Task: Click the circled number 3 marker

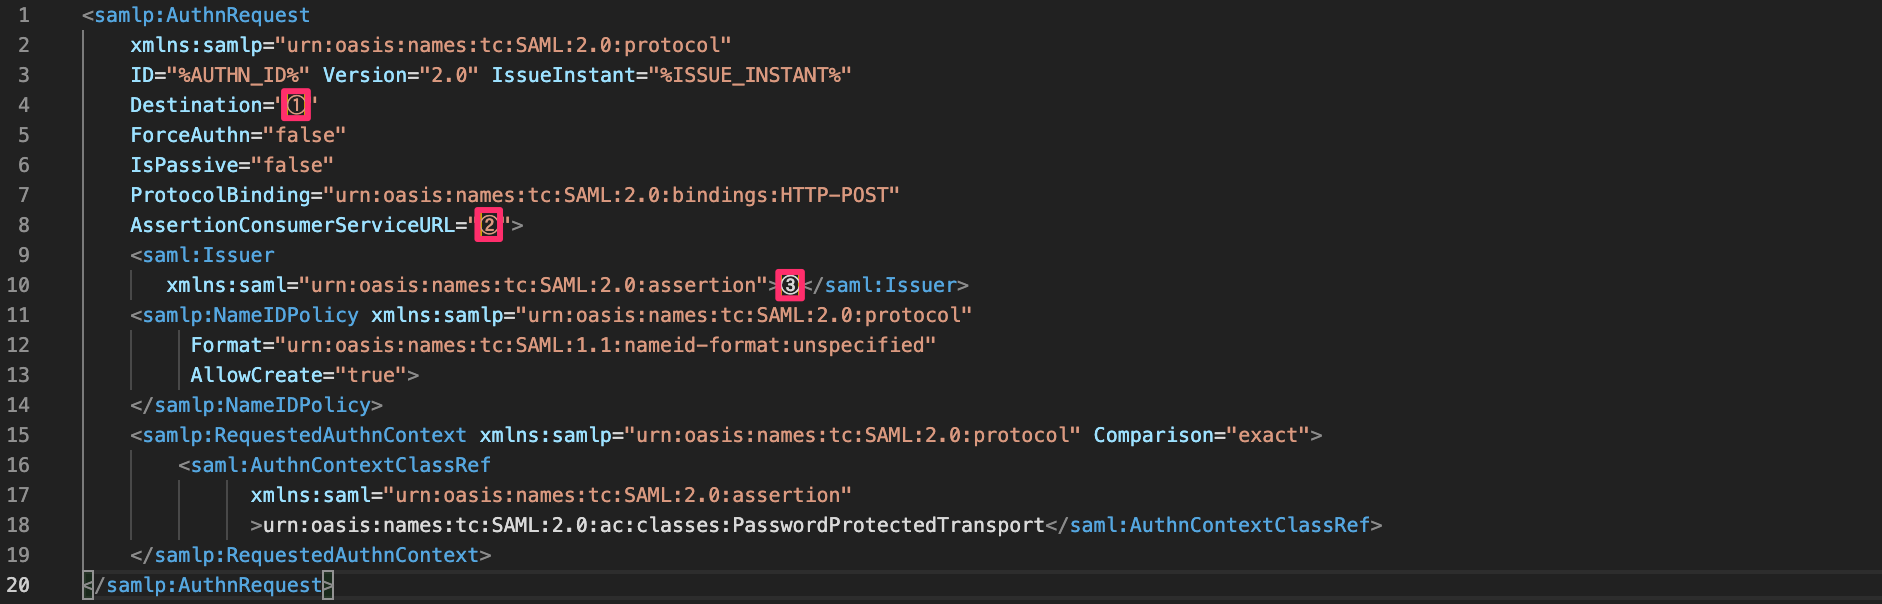Action: tap(790, 285)
